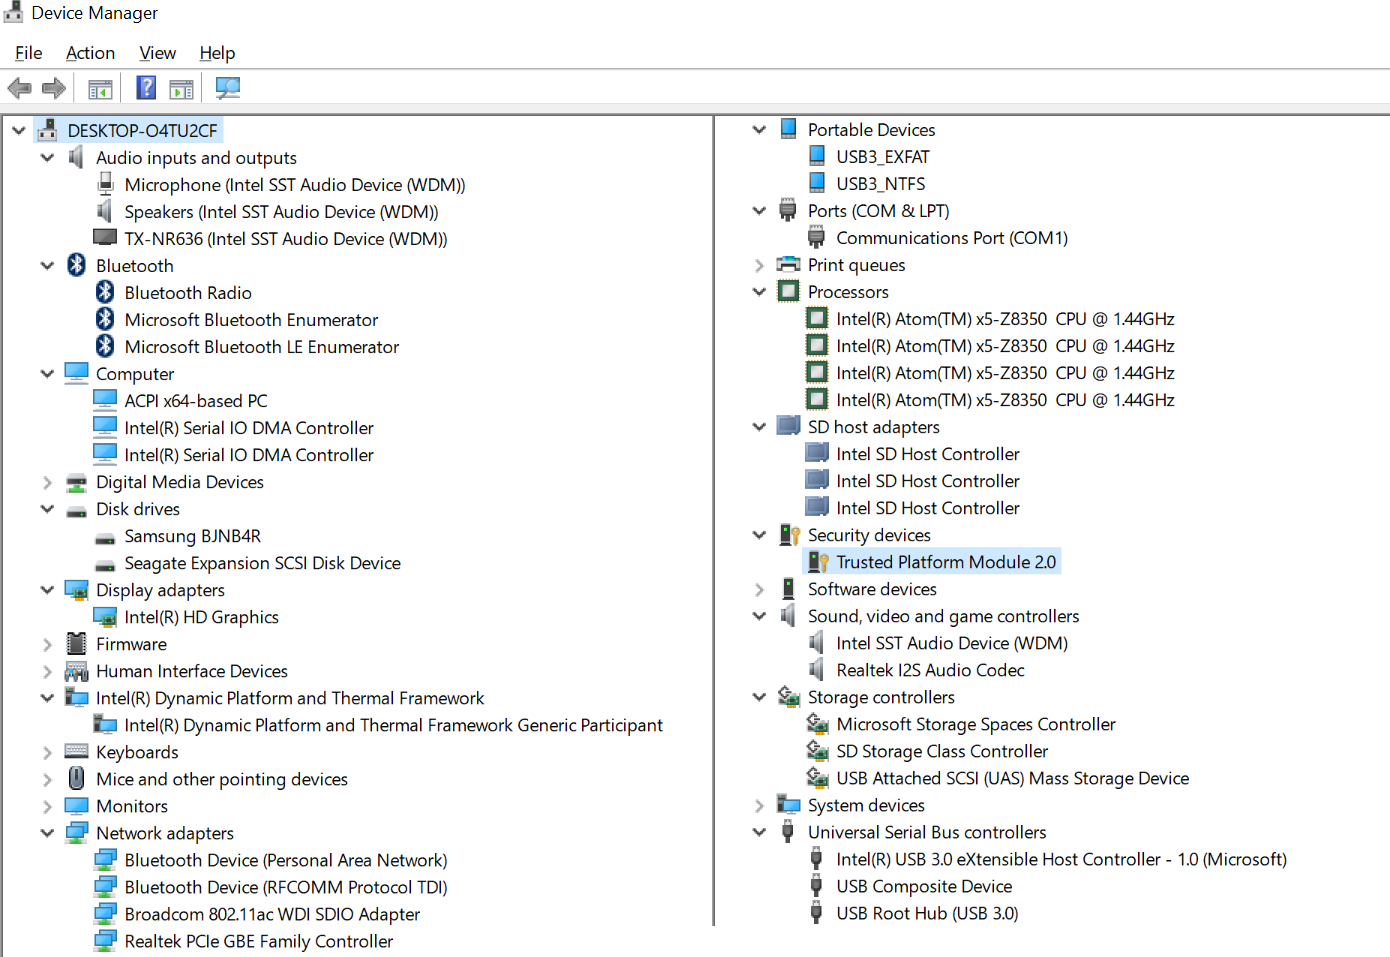
Task: Expand the Software devices category
Action: pyautogui.click(x=759, y=589)
